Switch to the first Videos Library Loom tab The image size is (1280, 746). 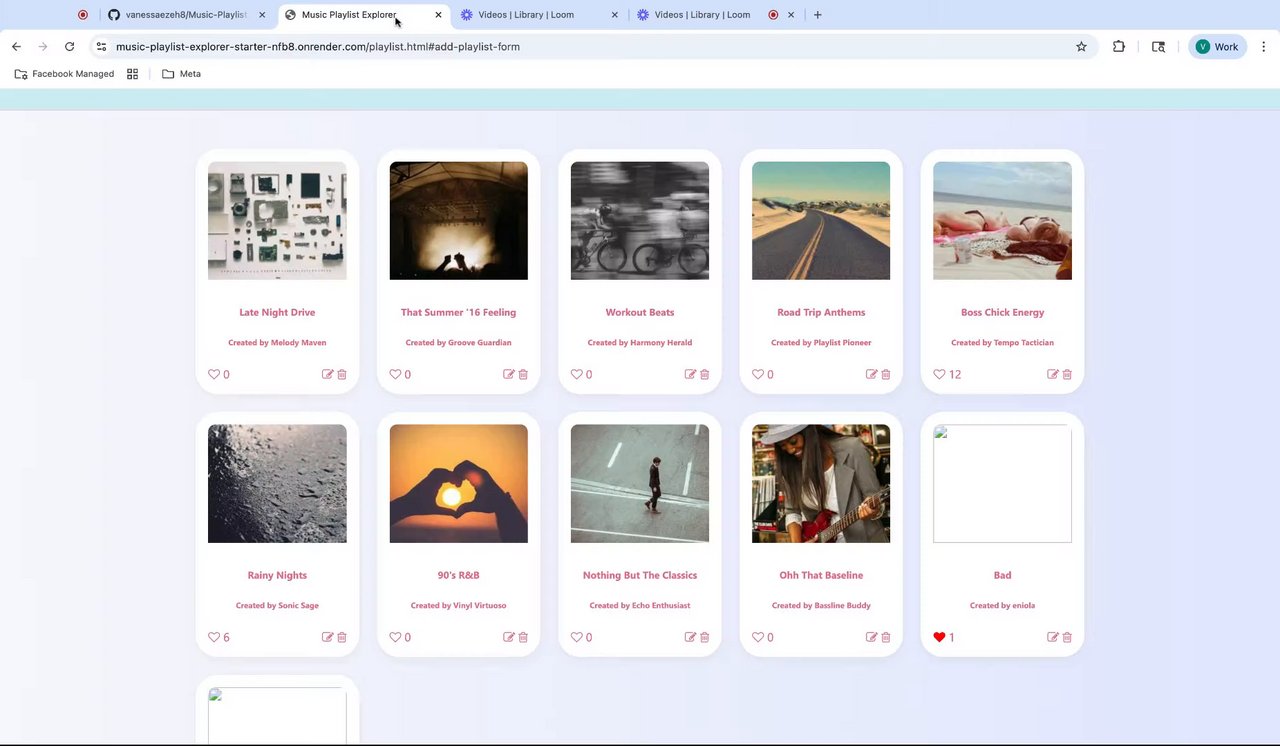[x=536, y=15]
